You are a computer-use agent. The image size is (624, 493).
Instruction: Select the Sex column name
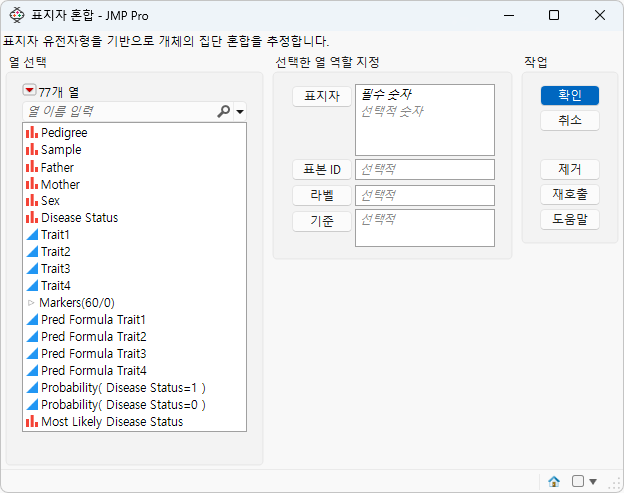(x=50, y=201)
